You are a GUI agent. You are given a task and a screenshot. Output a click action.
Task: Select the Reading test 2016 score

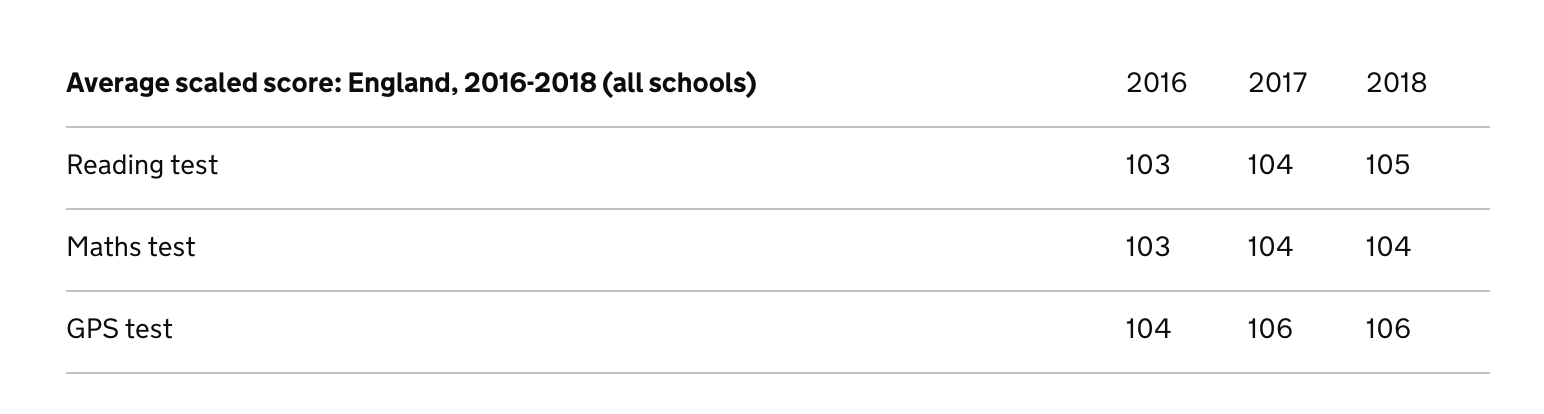pyautogui.click(x=1148, y=165)
